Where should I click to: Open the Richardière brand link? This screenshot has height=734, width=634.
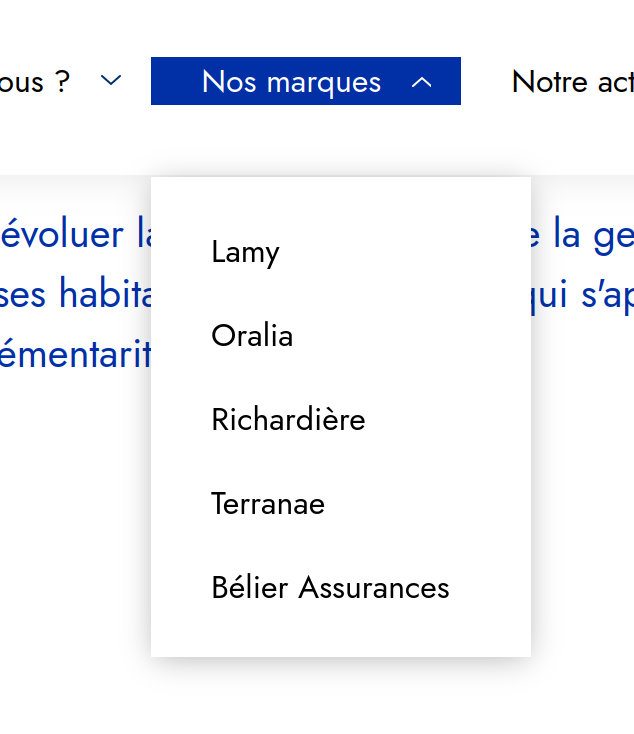tap(288, 420)
